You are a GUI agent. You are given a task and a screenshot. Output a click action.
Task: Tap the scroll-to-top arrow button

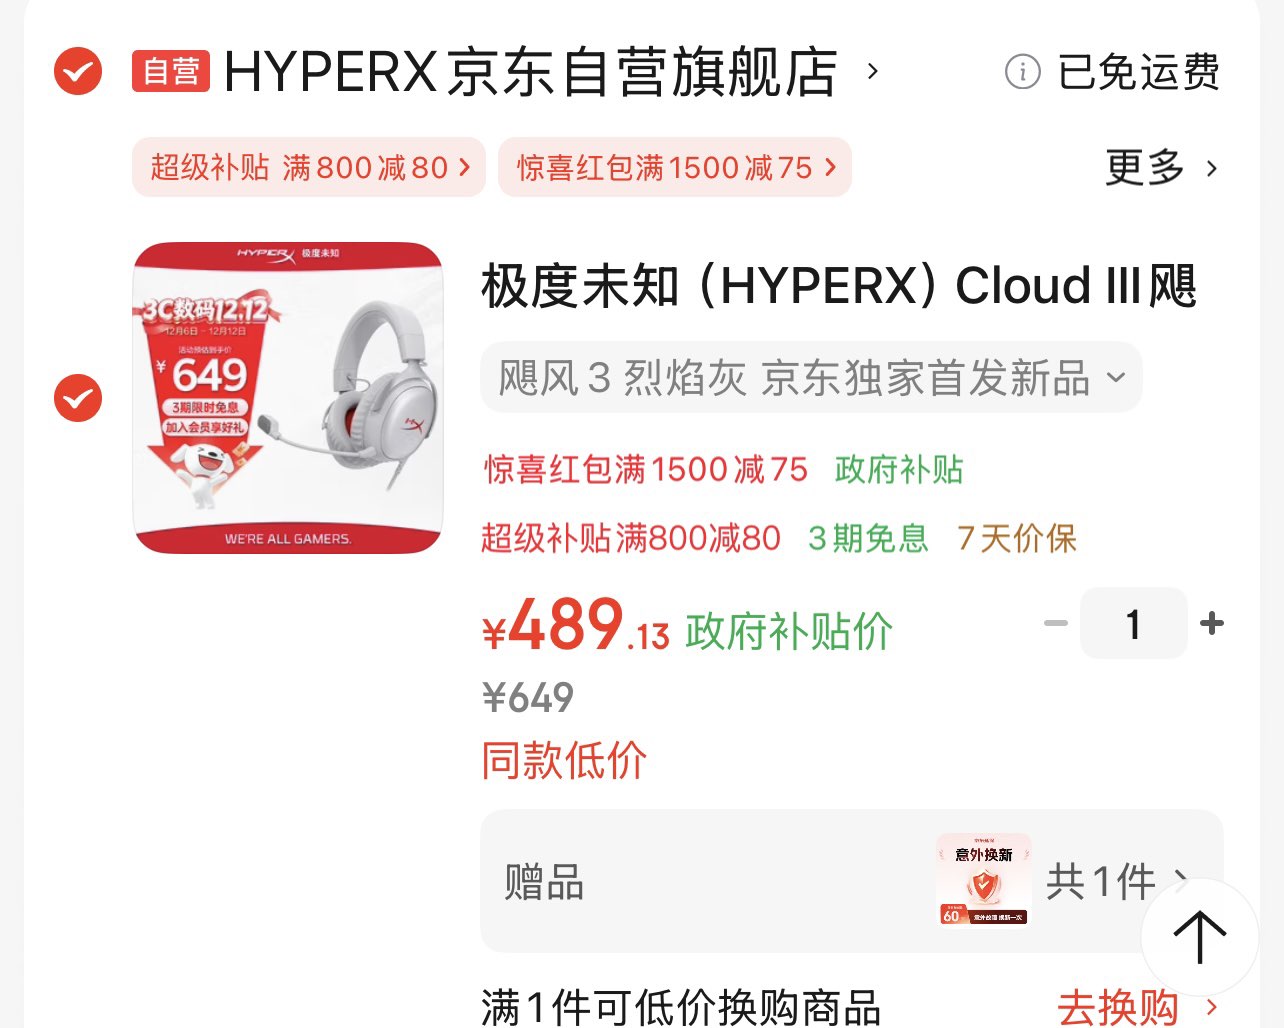[x=1199, y=937]
